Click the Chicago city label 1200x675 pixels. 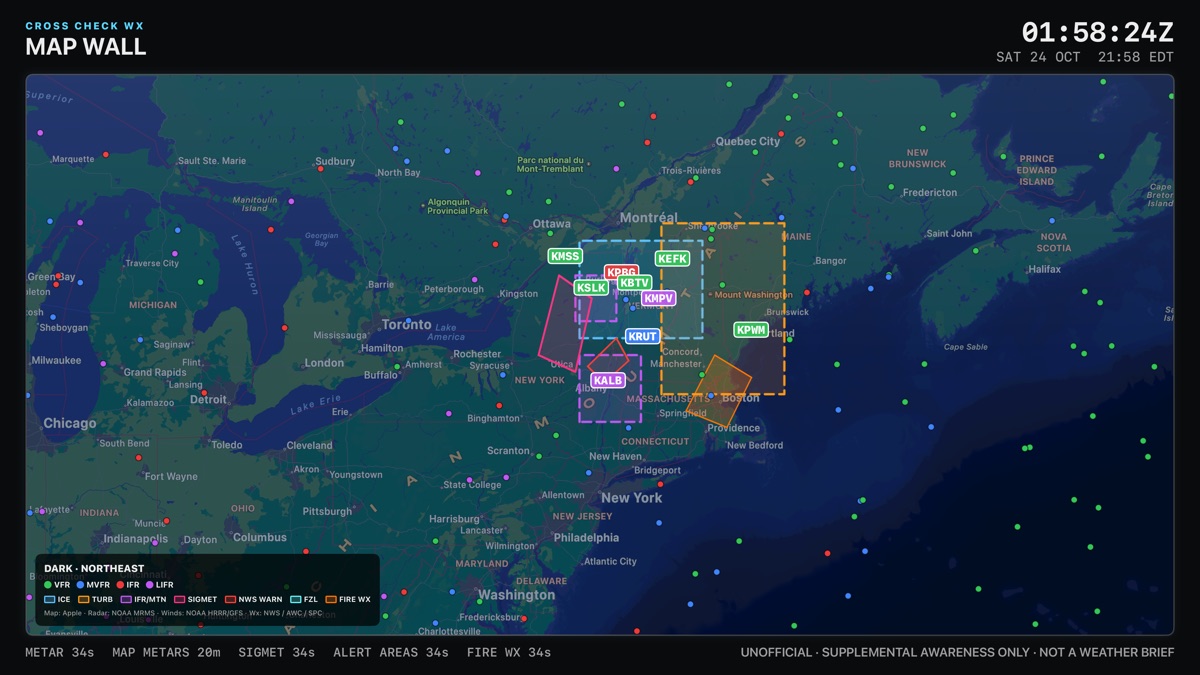point(69,423)
